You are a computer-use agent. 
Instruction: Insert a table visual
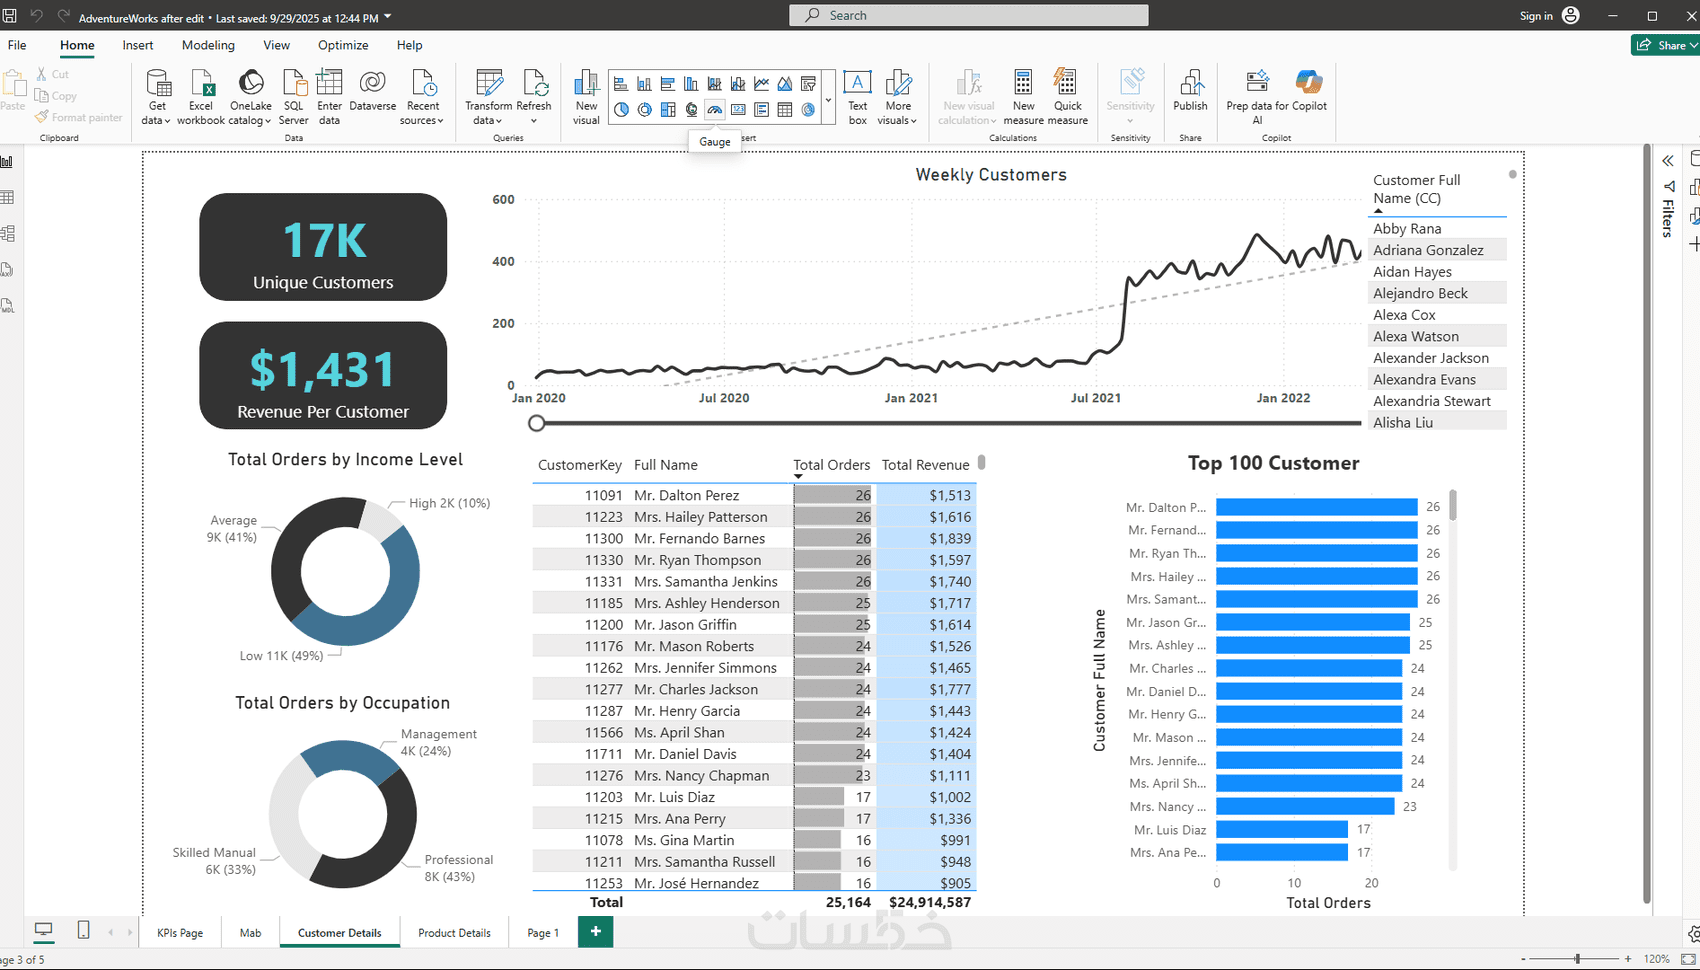785,109
